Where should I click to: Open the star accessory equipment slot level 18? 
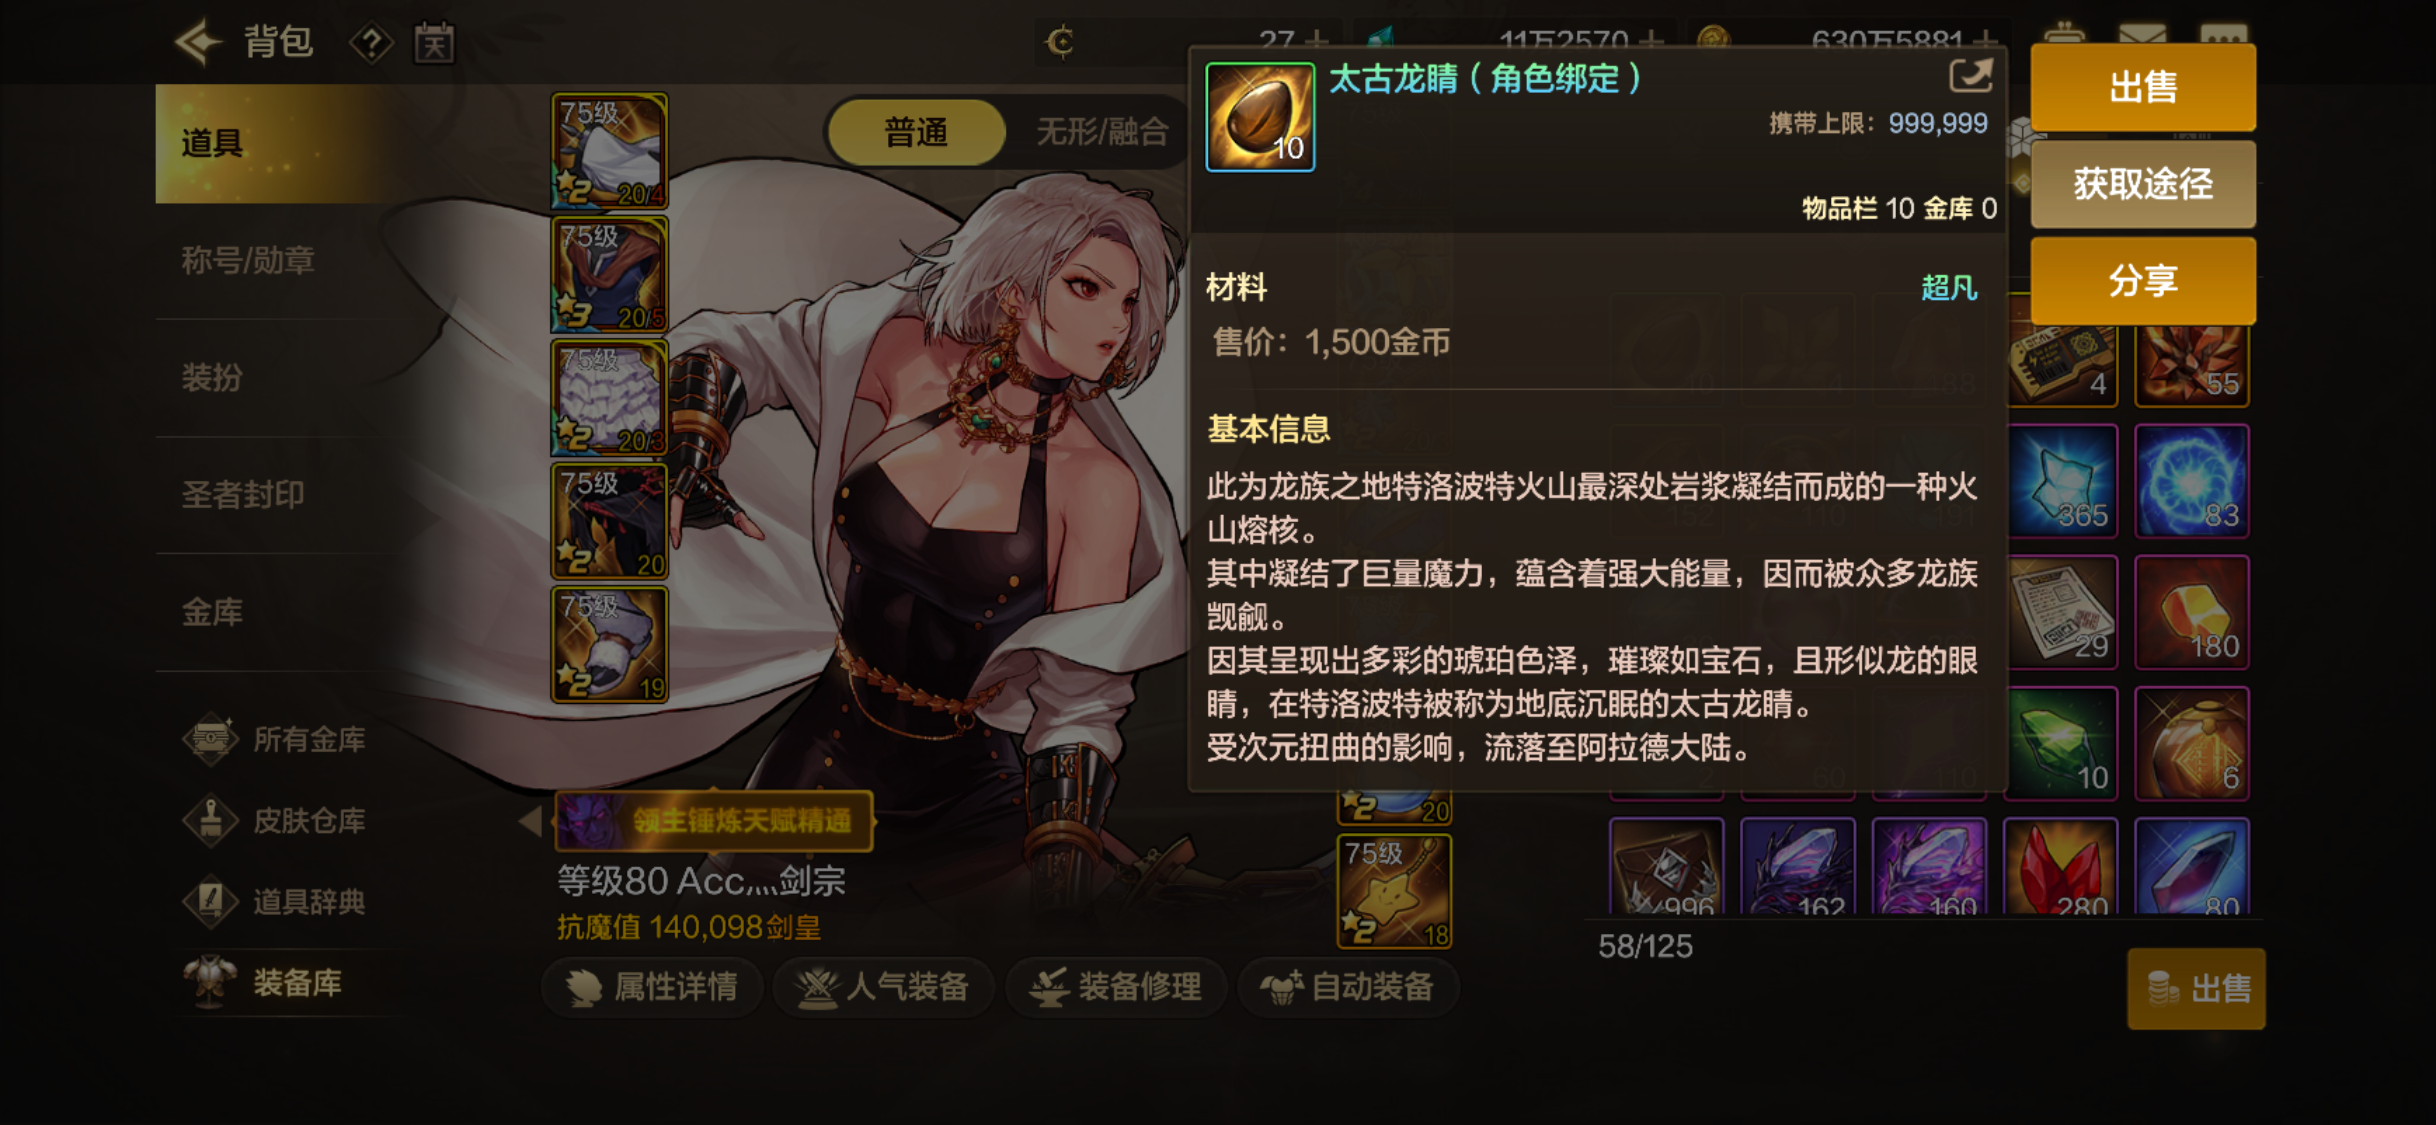1394,891
